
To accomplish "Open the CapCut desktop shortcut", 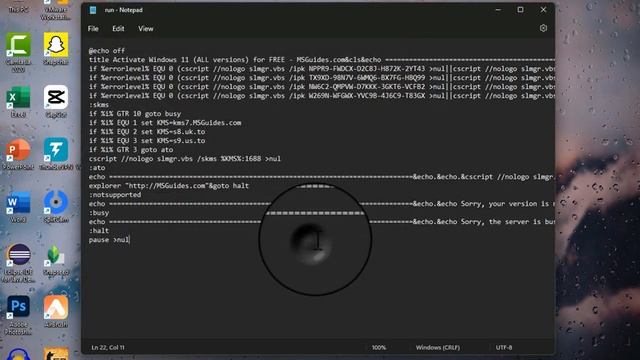I will coord(56,102).
